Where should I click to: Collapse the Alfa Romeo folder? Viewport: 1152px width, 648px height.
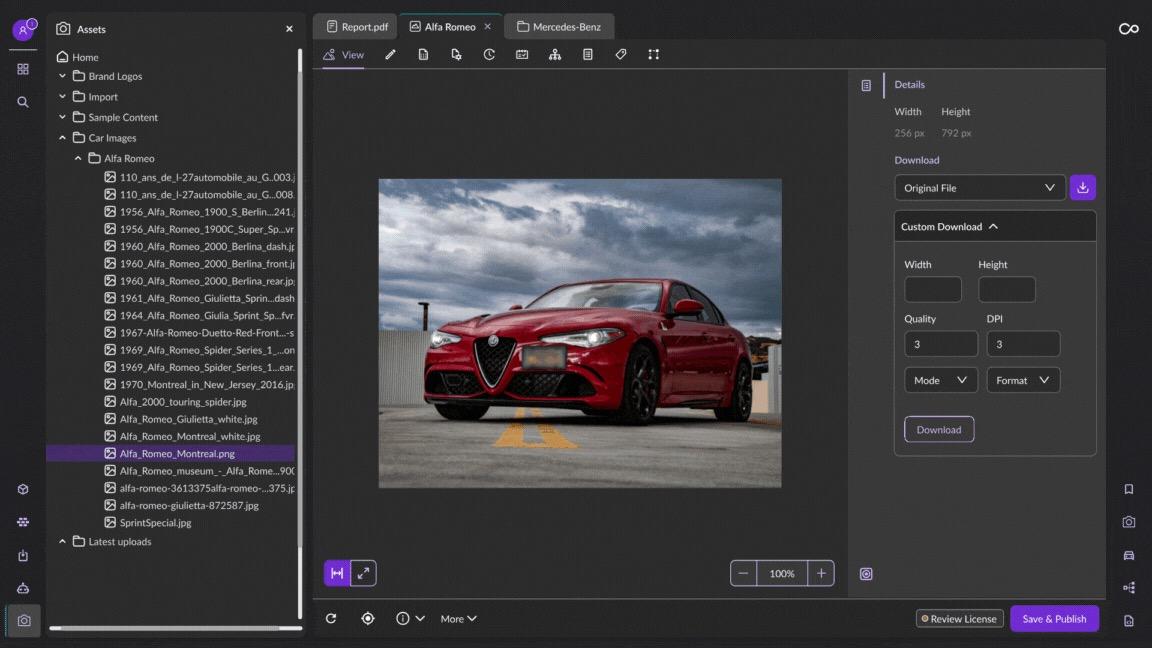78,158
